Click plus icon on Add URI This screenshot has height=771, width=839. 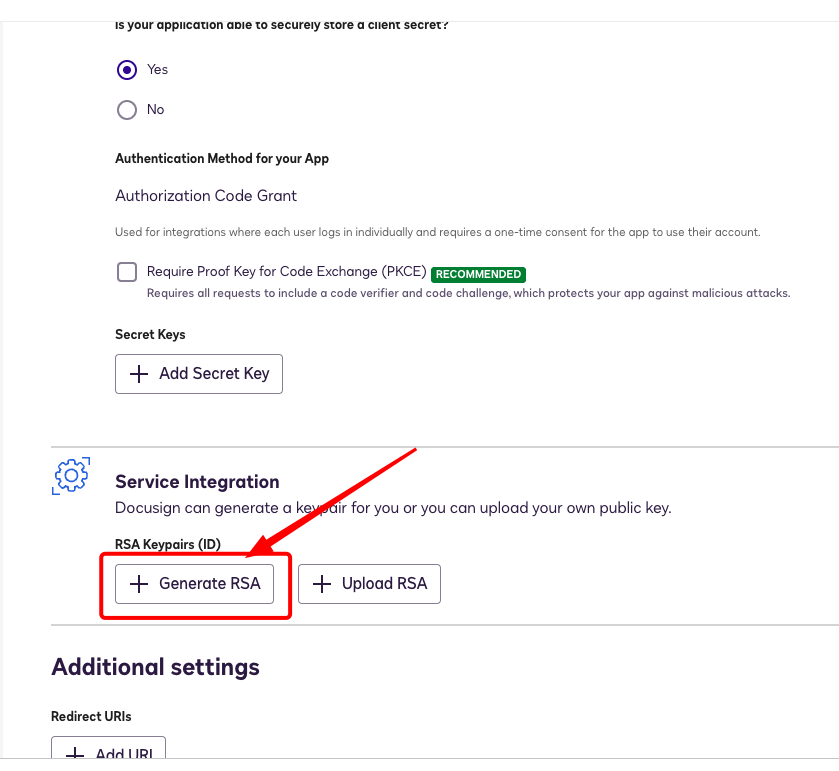coord(75,753)
